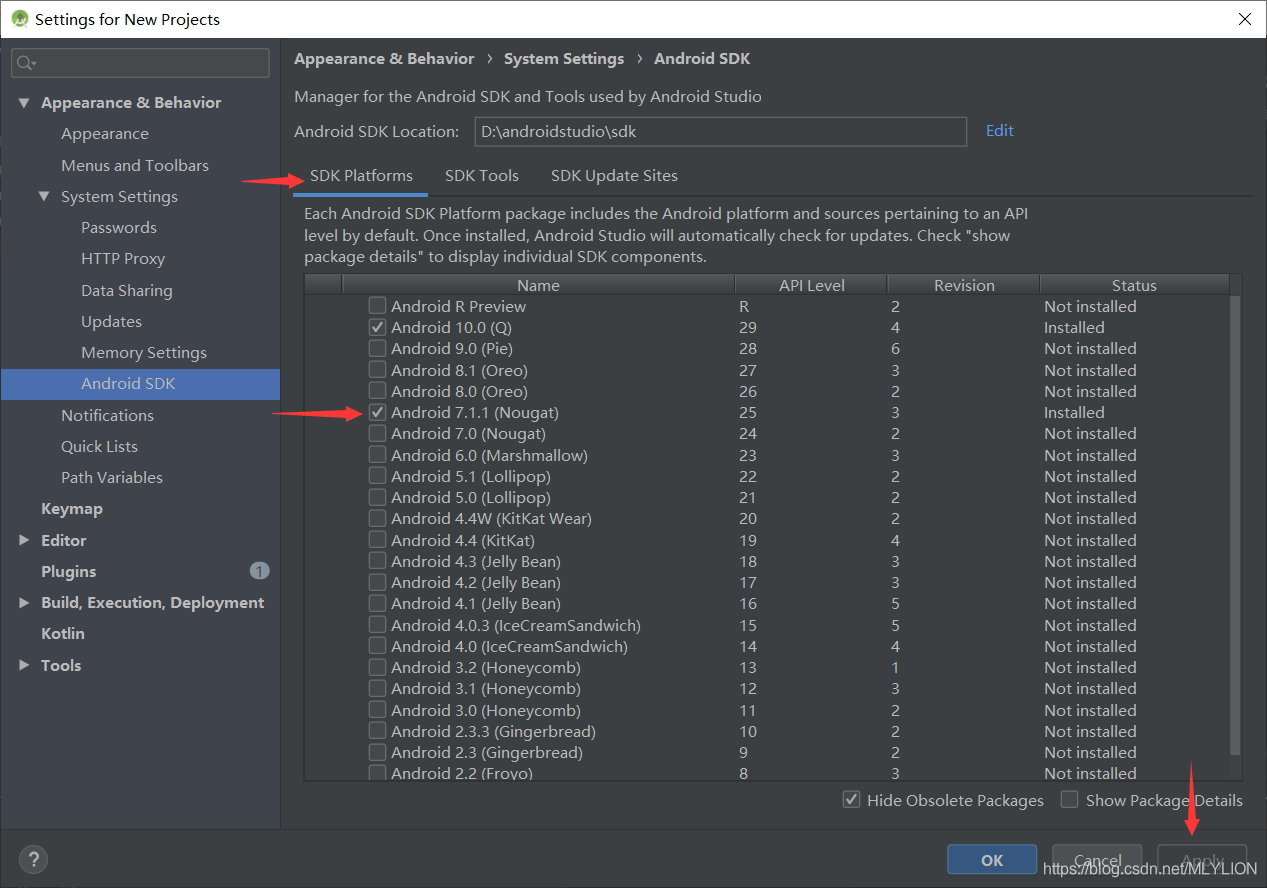Click the Name column header
Image resolution: width=1267 pixels, height=888 pixels.
[x=538, y=285]
